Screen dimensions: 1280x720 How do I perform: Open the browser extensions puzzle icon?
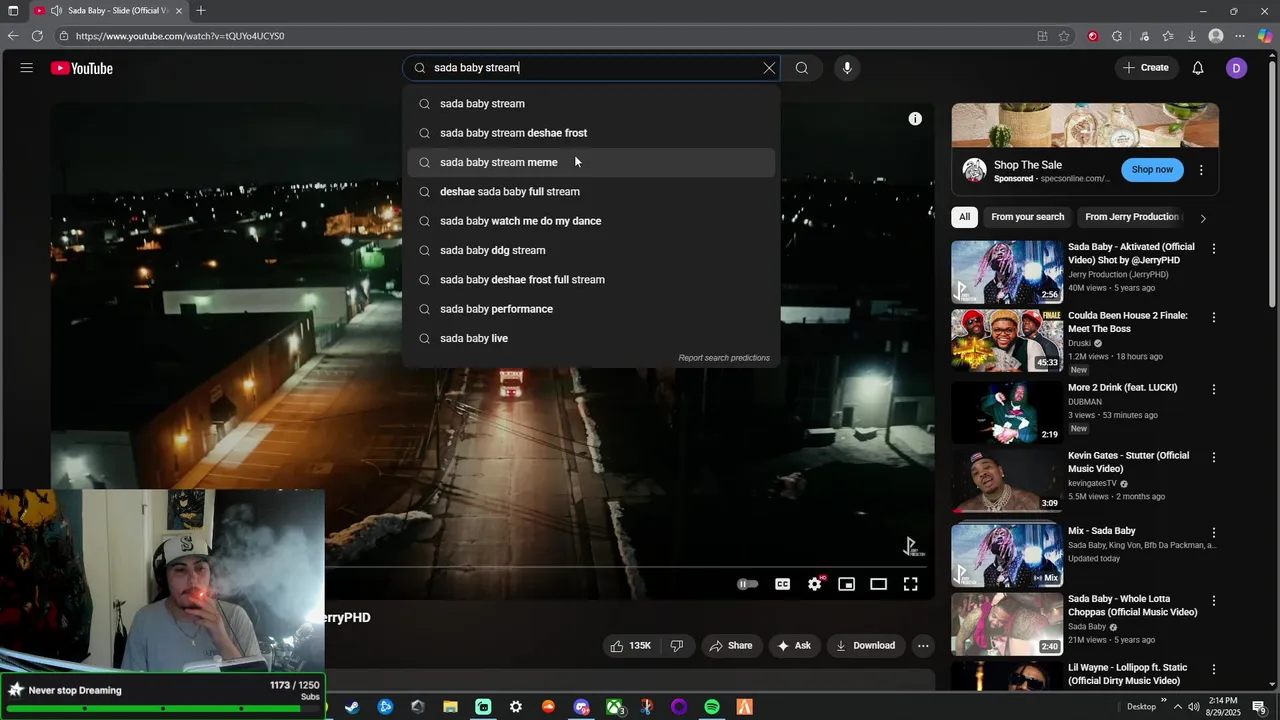(x=1117, y=36)
